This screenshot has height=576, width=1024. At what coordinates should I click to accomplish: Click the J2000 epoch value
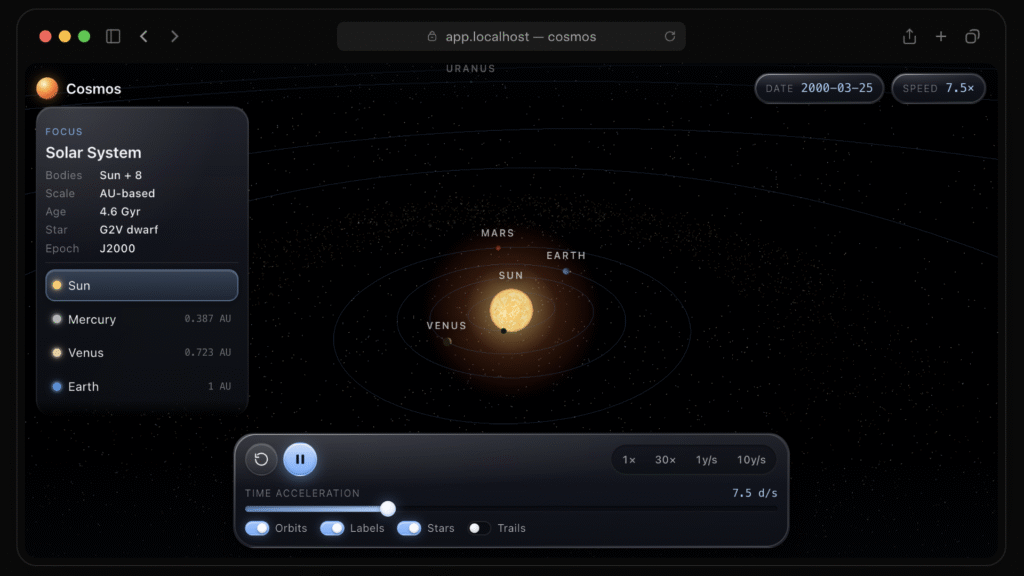(x=118, y=248)
